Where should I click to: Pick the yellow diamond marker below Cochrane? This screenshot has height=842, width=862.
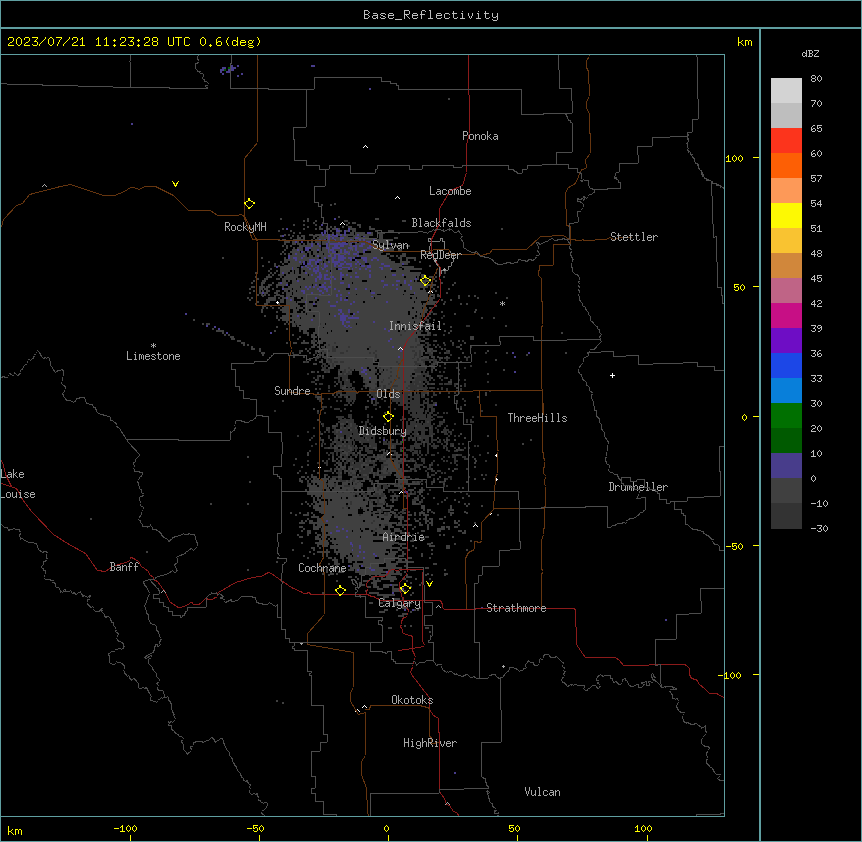[x=340, y=590]
